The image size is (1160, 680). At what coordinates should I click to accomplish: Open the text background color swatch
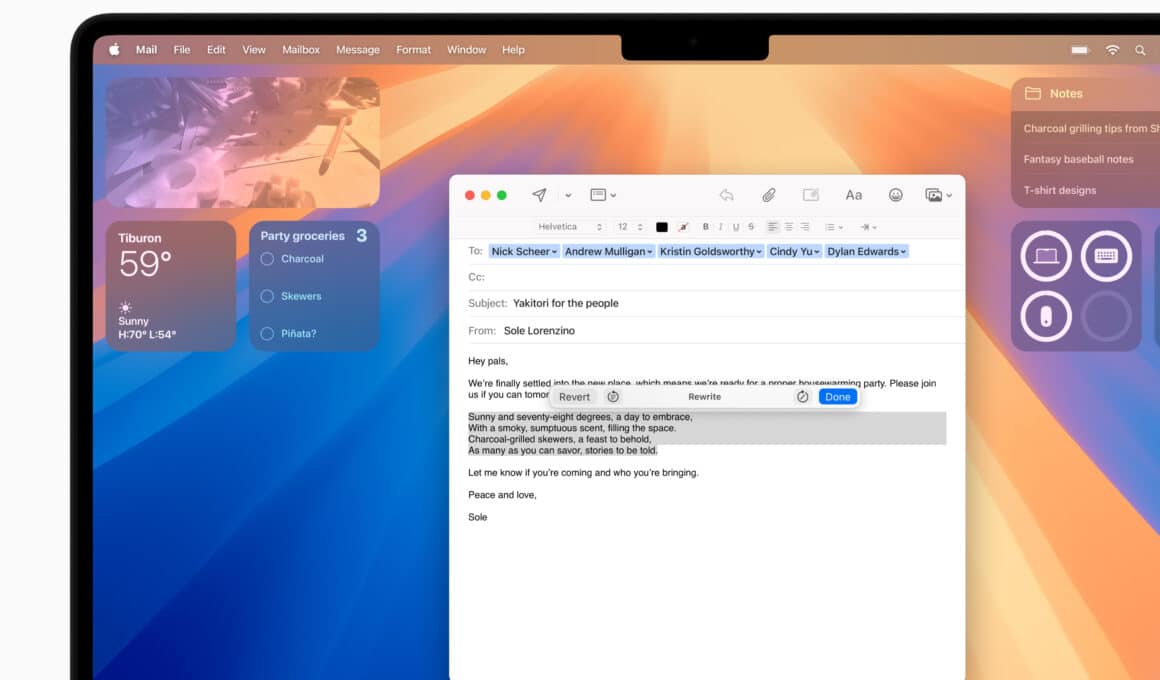684,226
